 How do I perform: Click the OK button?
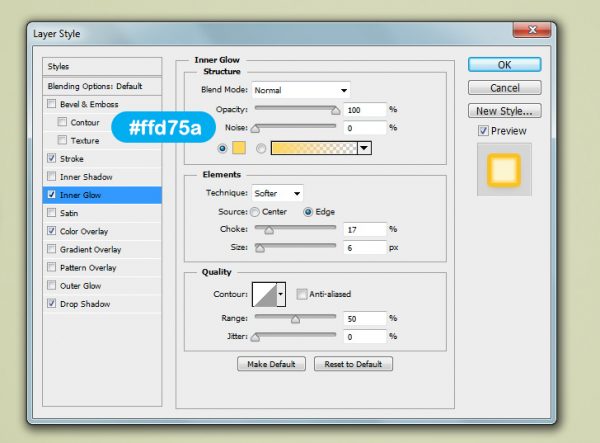[x=505, y=65]
